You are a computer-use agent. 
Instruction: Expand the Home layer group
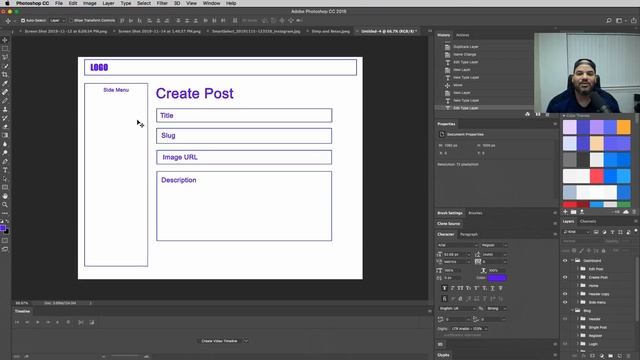[578, 286]
